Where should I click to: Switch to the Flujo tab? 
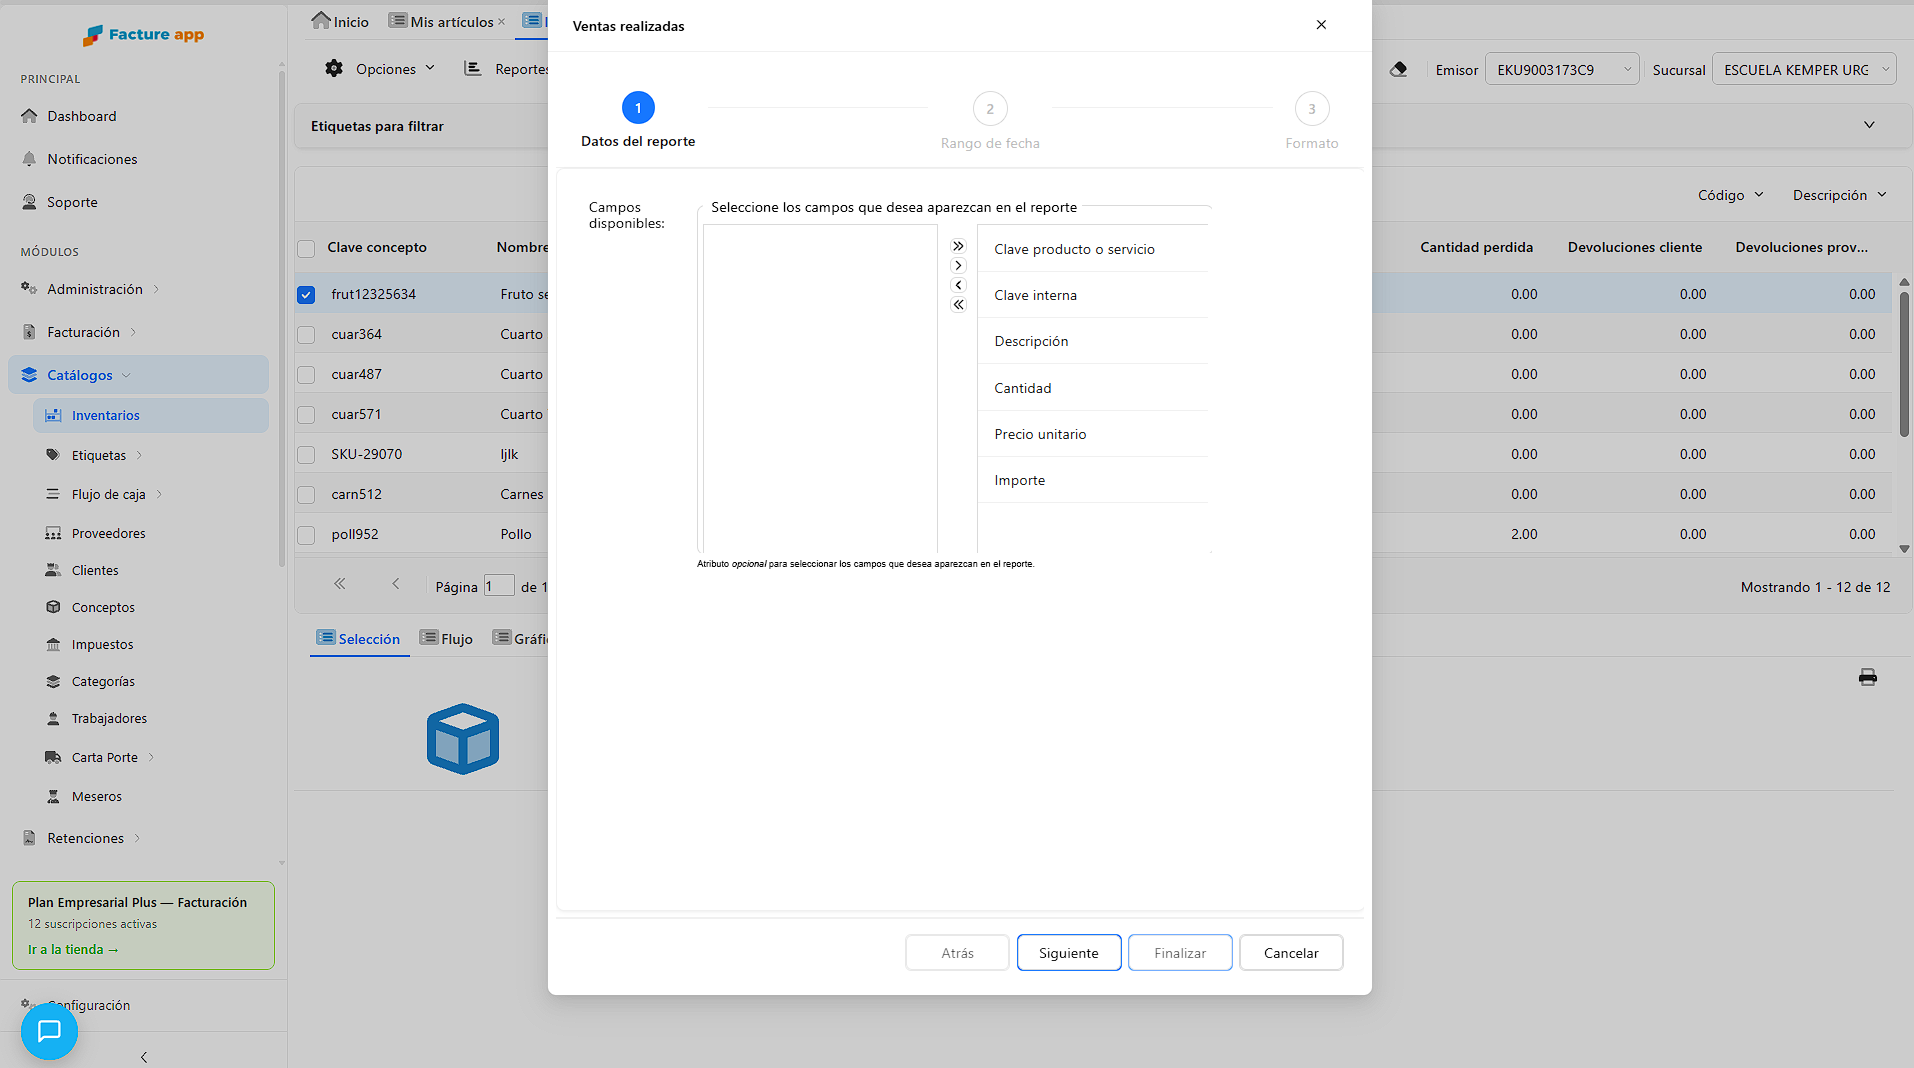click(446, 638)
